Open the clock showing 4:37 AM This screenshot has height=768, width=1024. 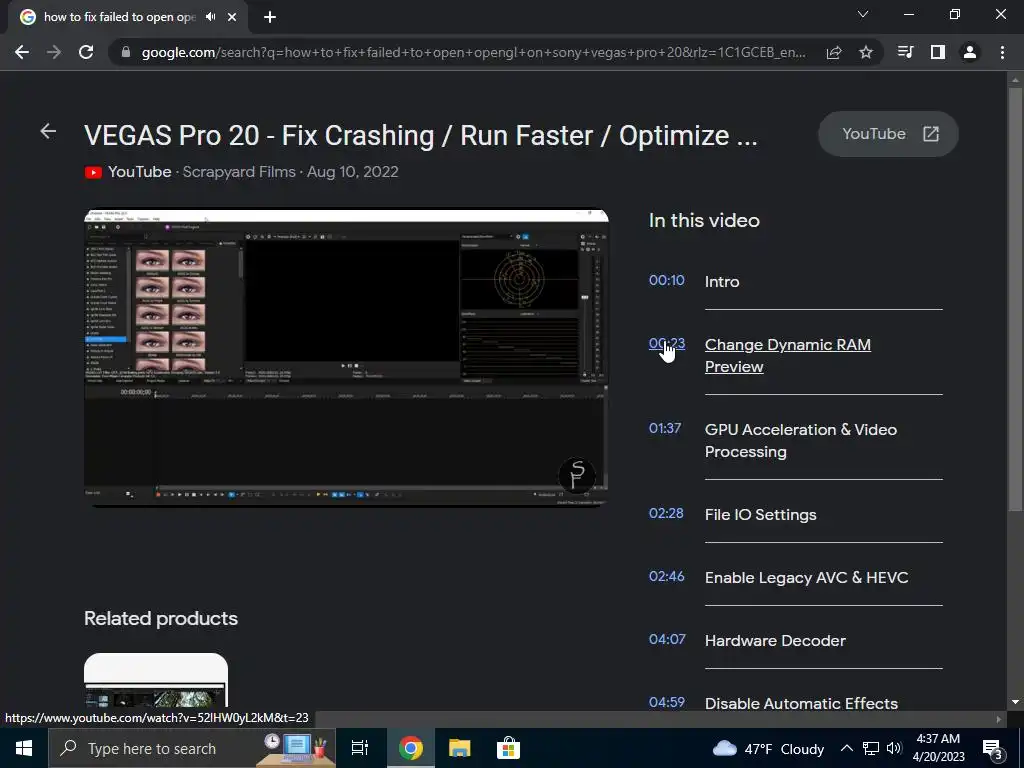pos(938,748)
